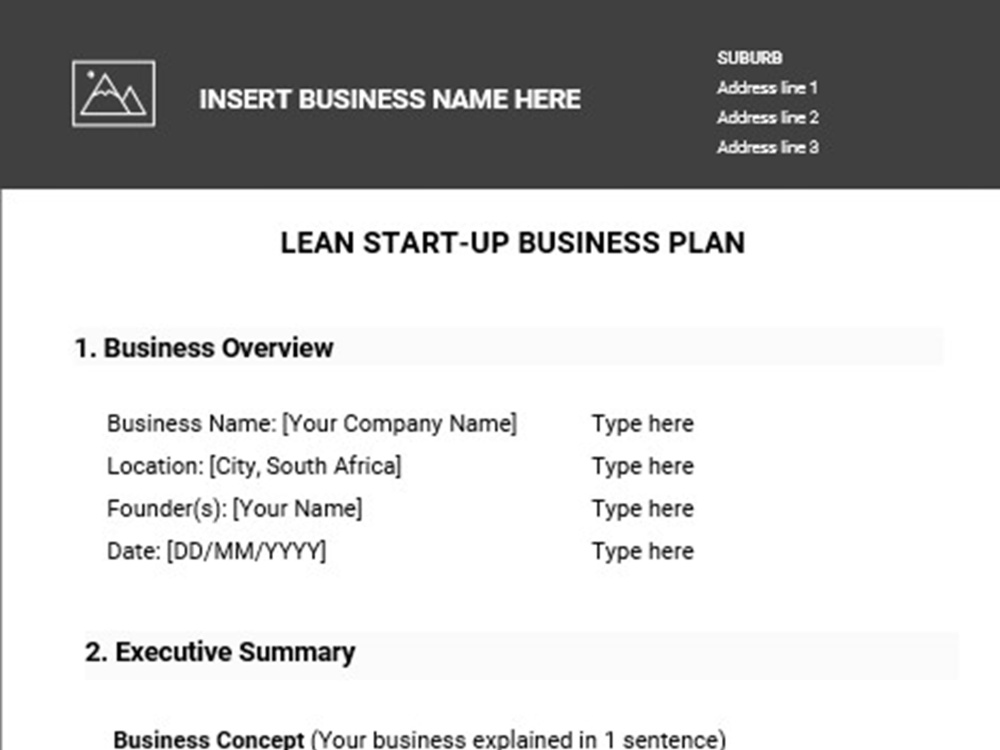Click the LEAN START-UP BUSINESS PLAN title
Viewport: 1000px width, 750px height.
pyautogui.click(x=513, y=243)
